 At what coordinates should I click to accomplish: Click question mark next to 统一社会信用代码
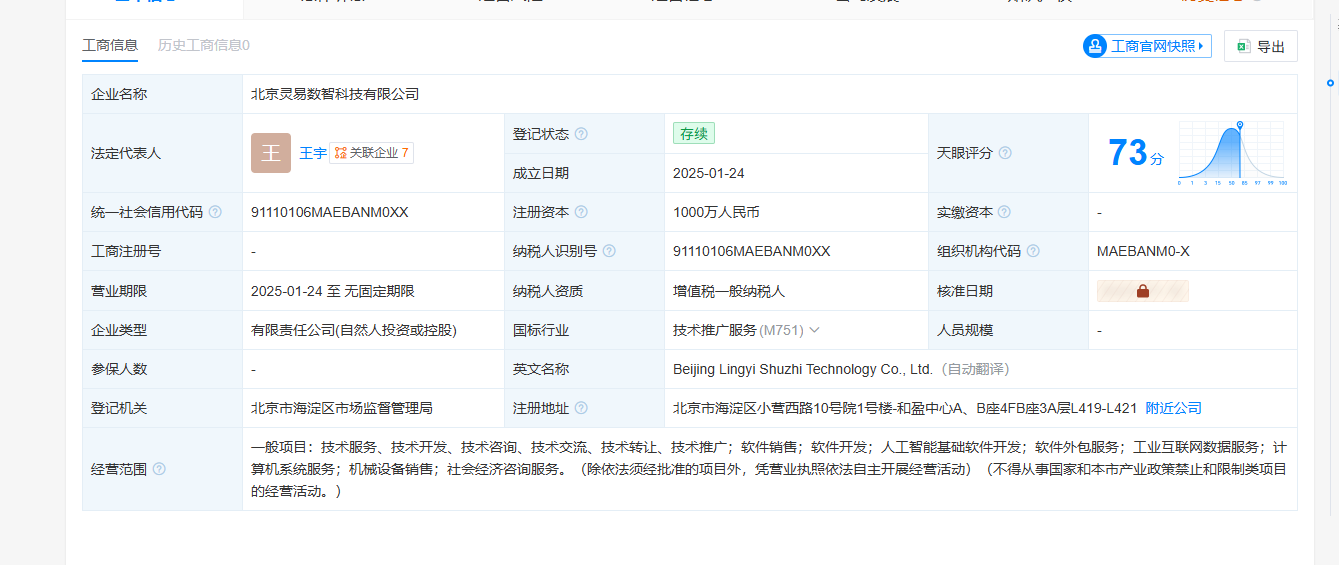click(x=215, y=212)
